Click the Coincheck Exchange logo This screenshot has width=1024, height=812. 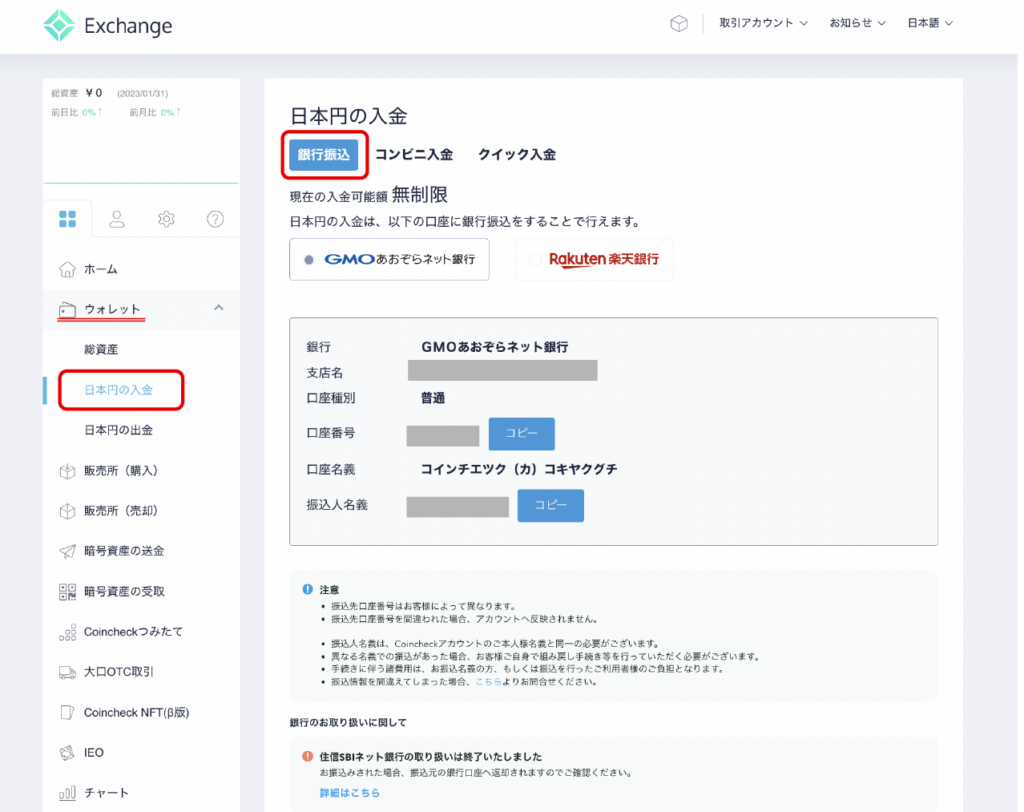(x=108, y=26)
